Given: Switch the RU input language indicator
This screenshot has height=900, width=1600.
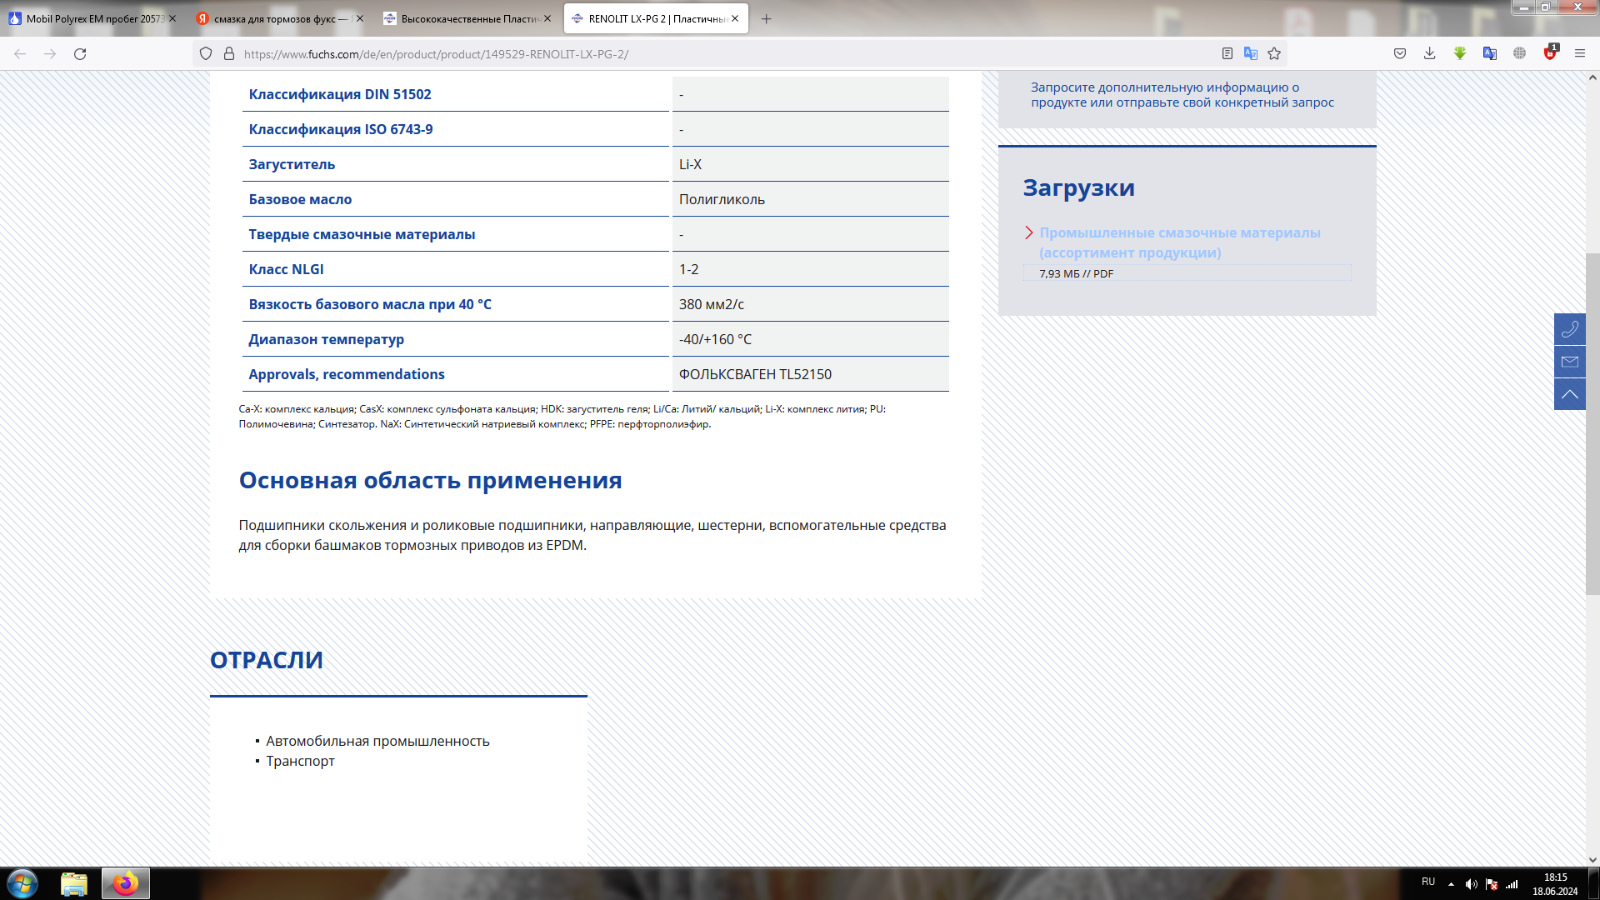Looking at the screenshot, I should pyautogui.click(x=1428, y=882).
